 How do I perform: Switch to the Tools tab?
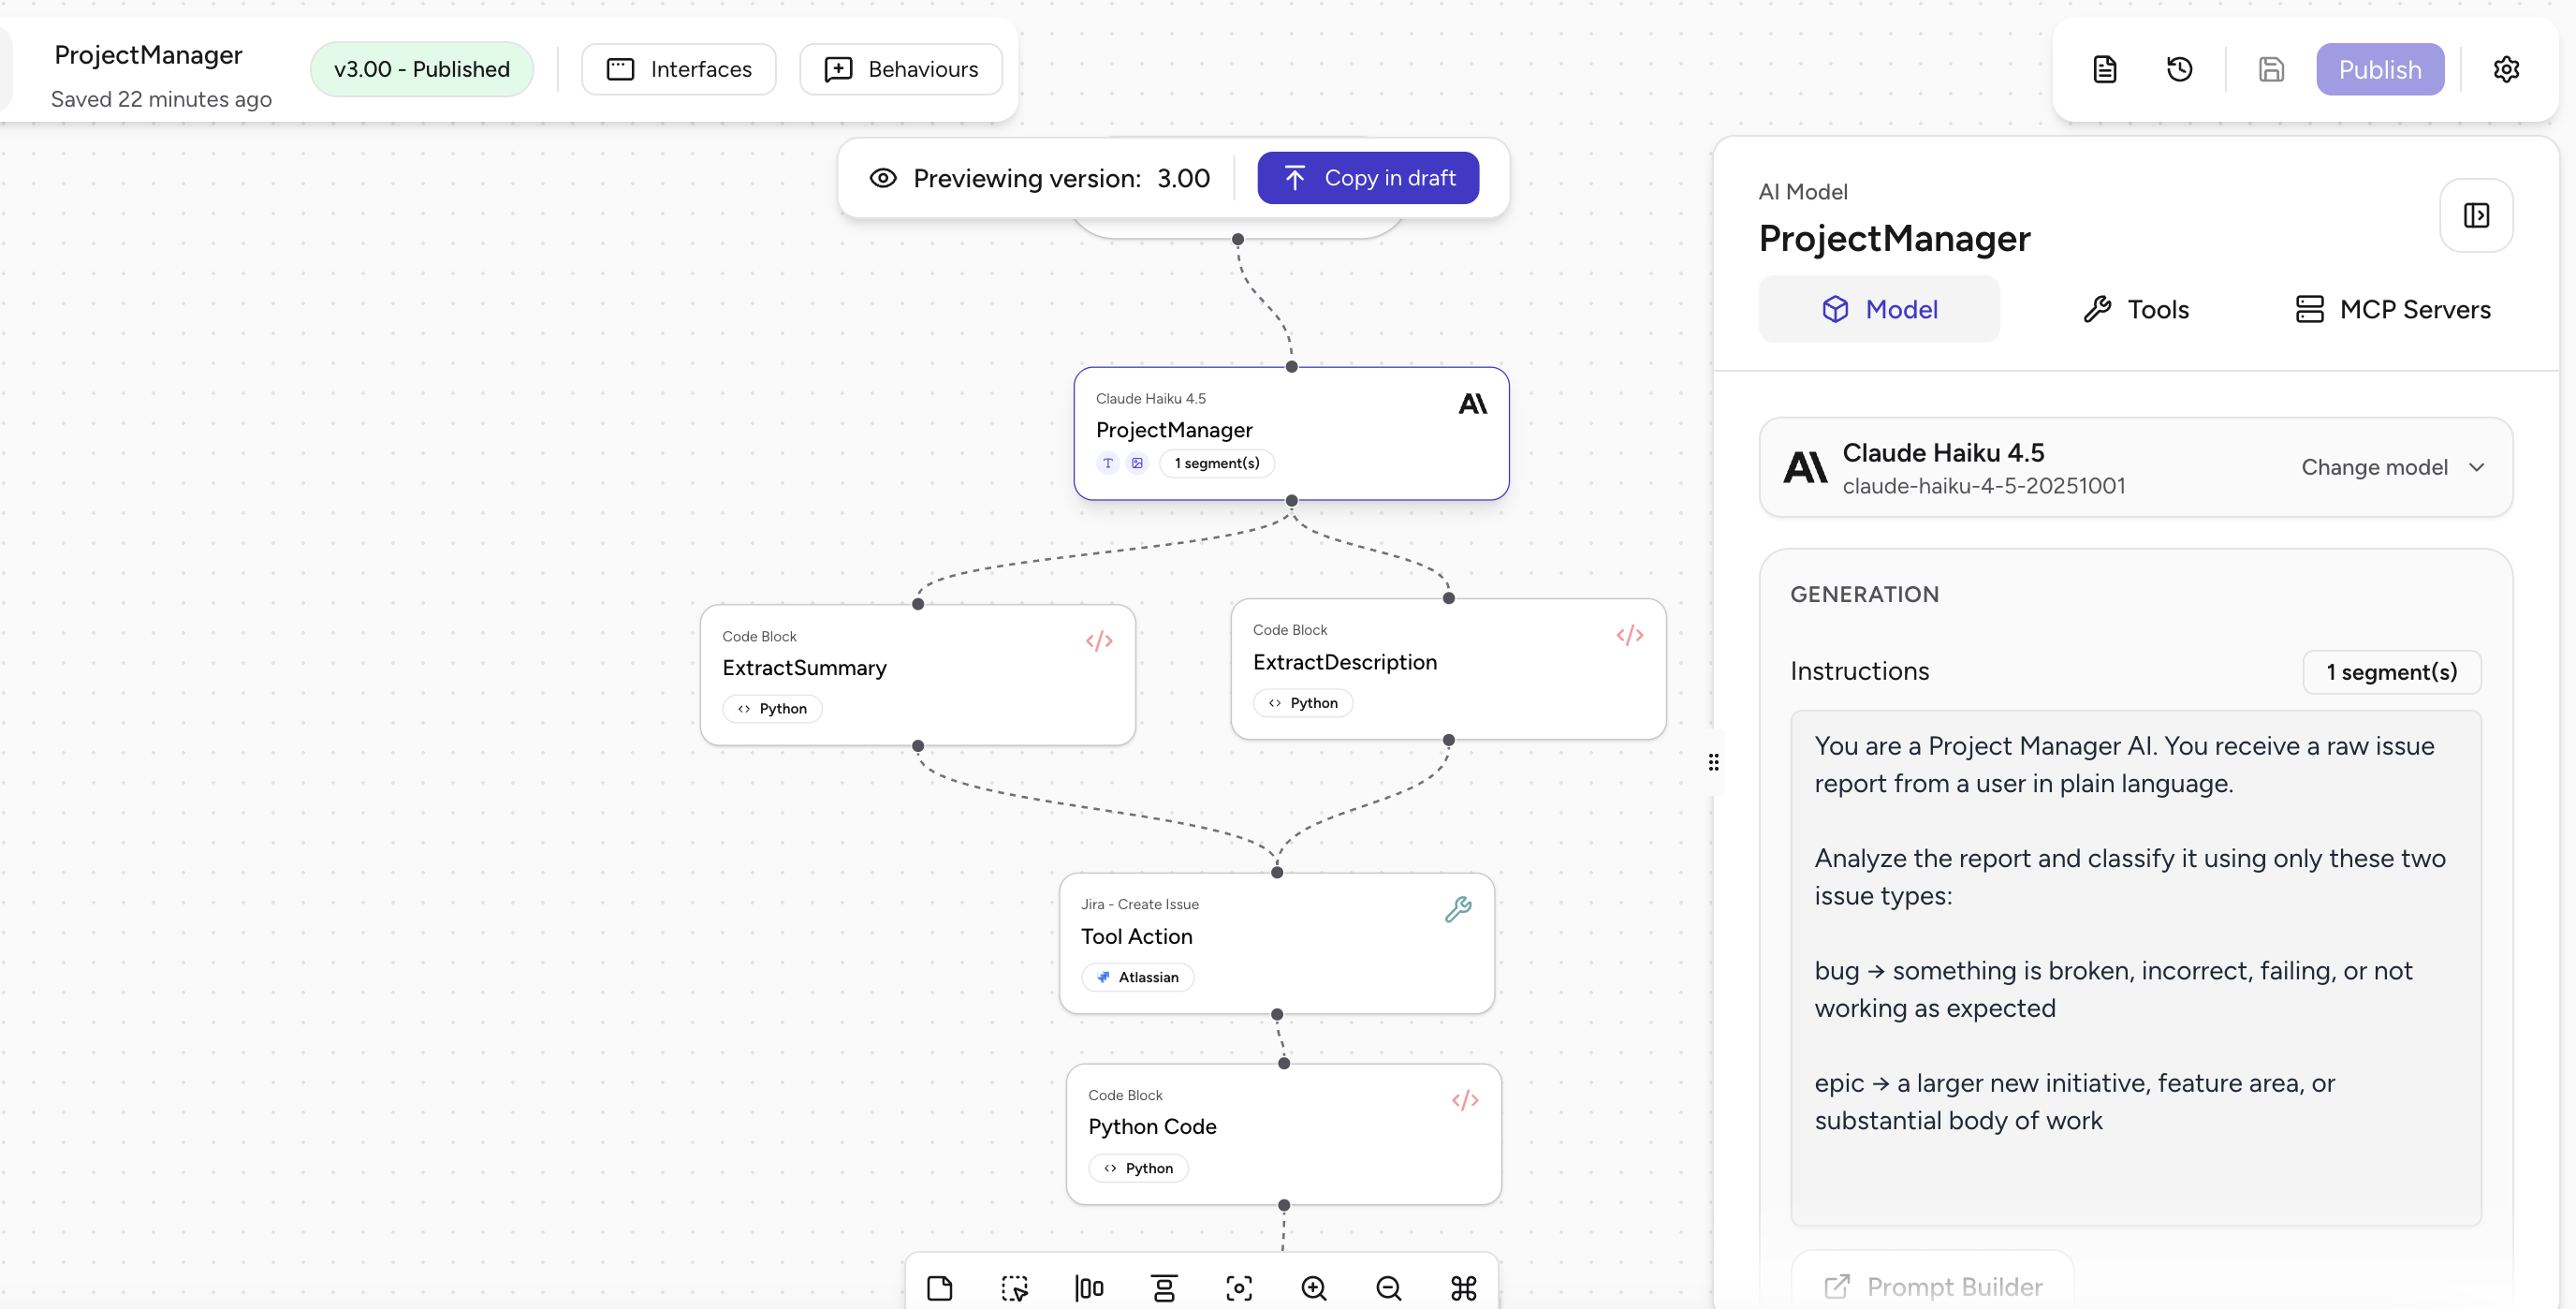(2136, 309)
